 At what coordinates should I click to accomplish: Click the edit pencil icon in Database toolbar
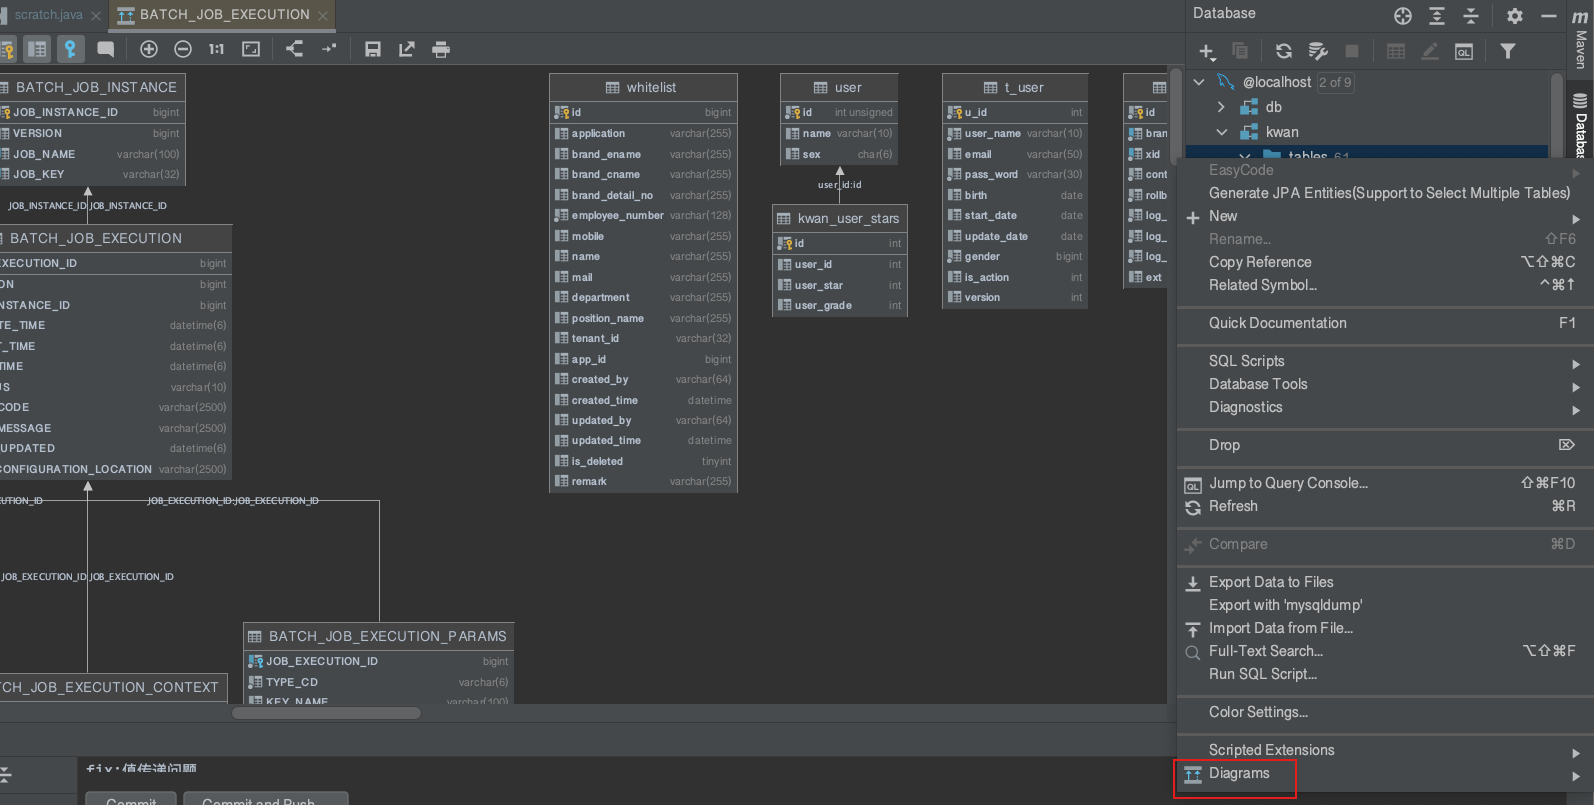[1430, 51]
